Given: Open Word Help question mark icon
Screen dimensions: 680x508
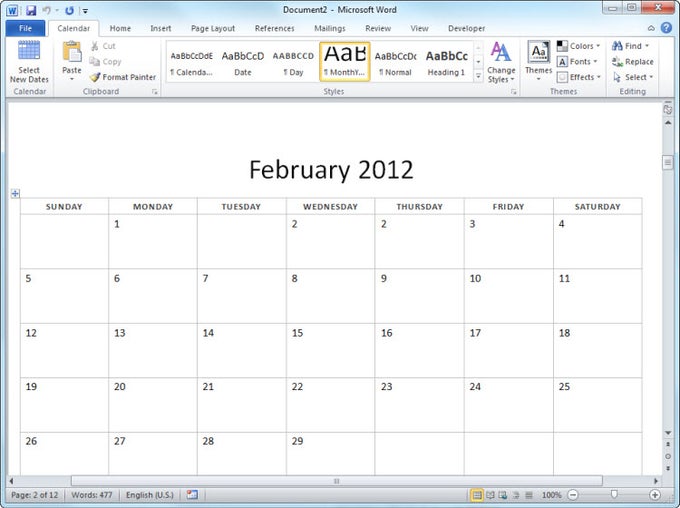Looking at the screenshot, I should pos(666,28).
